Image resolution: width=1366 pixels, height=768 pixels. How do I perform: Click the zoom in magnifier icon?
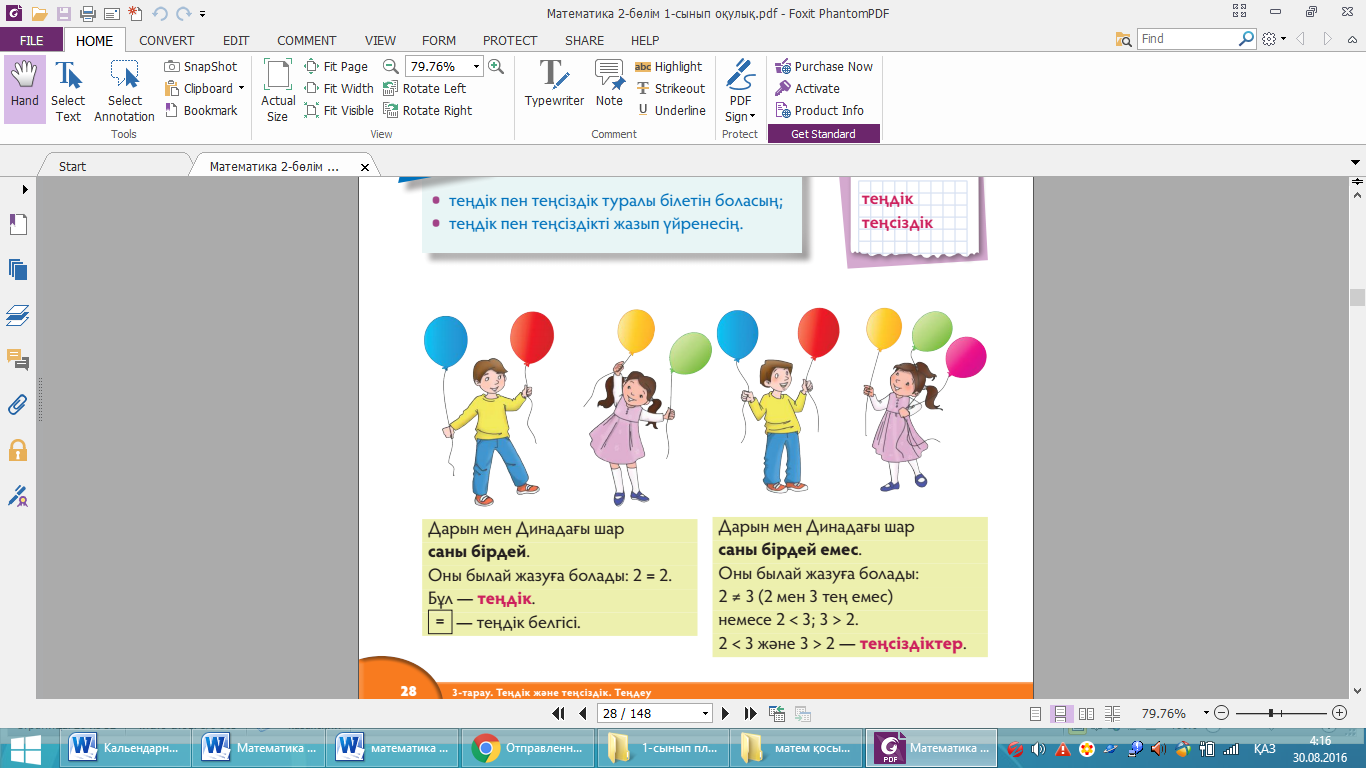click(x=496, y=66)
